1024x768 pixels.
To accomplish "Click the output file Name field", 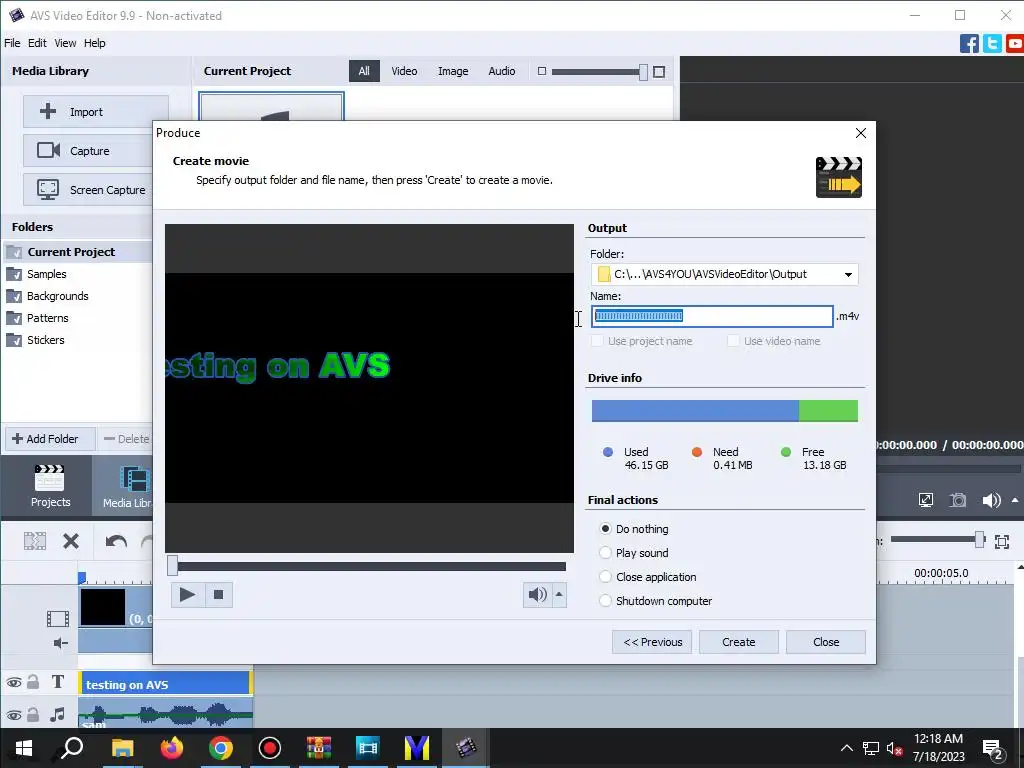I will pos(712,316).
